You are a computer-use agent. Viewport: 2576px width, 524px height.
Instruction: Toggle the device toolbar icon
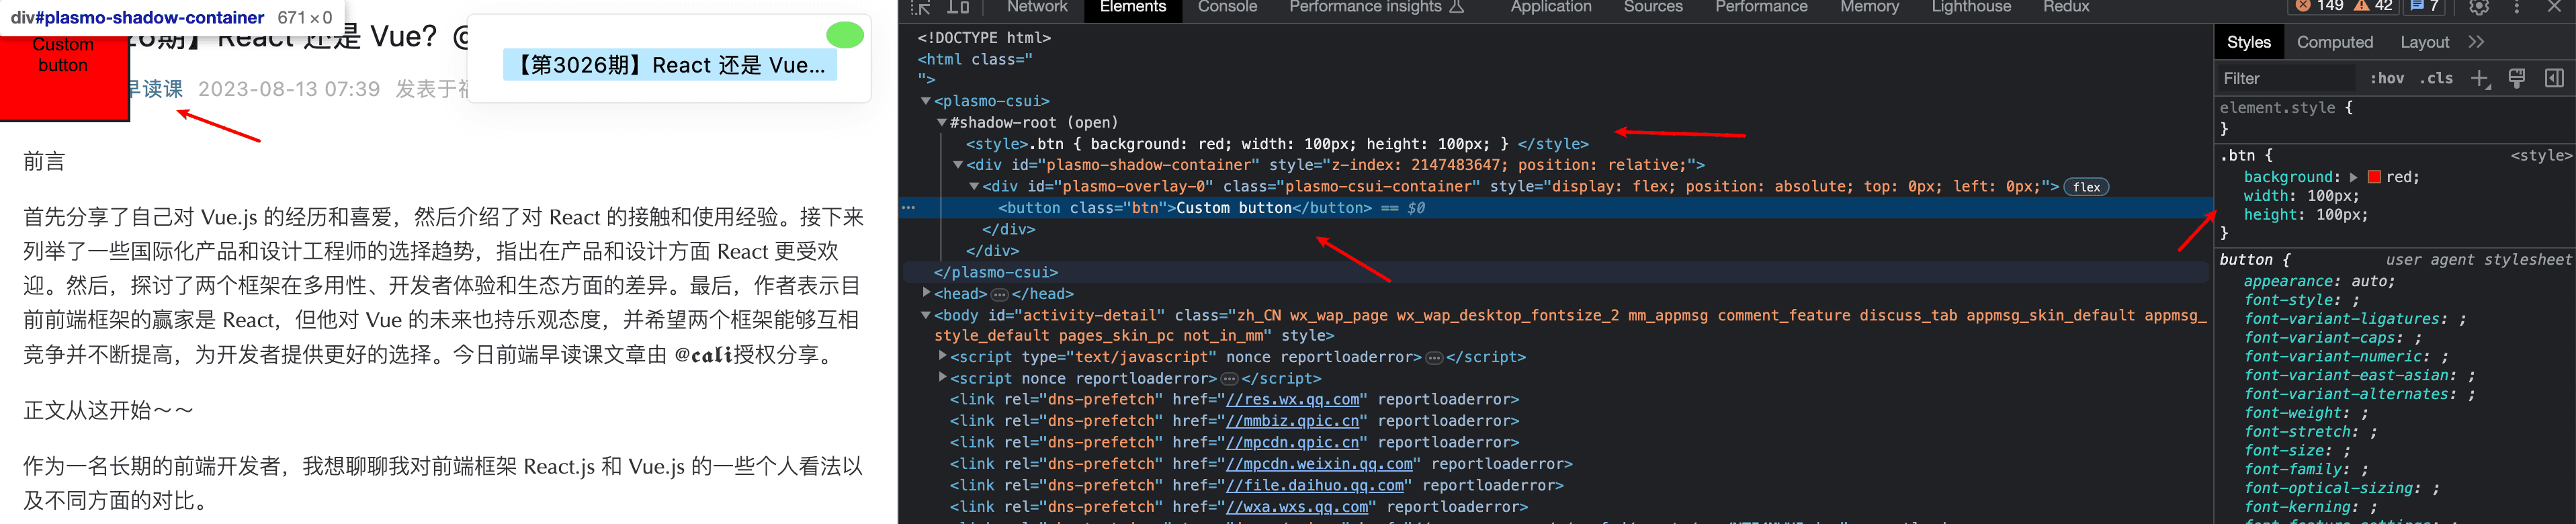pyautogui.click(x=958, y=7)
